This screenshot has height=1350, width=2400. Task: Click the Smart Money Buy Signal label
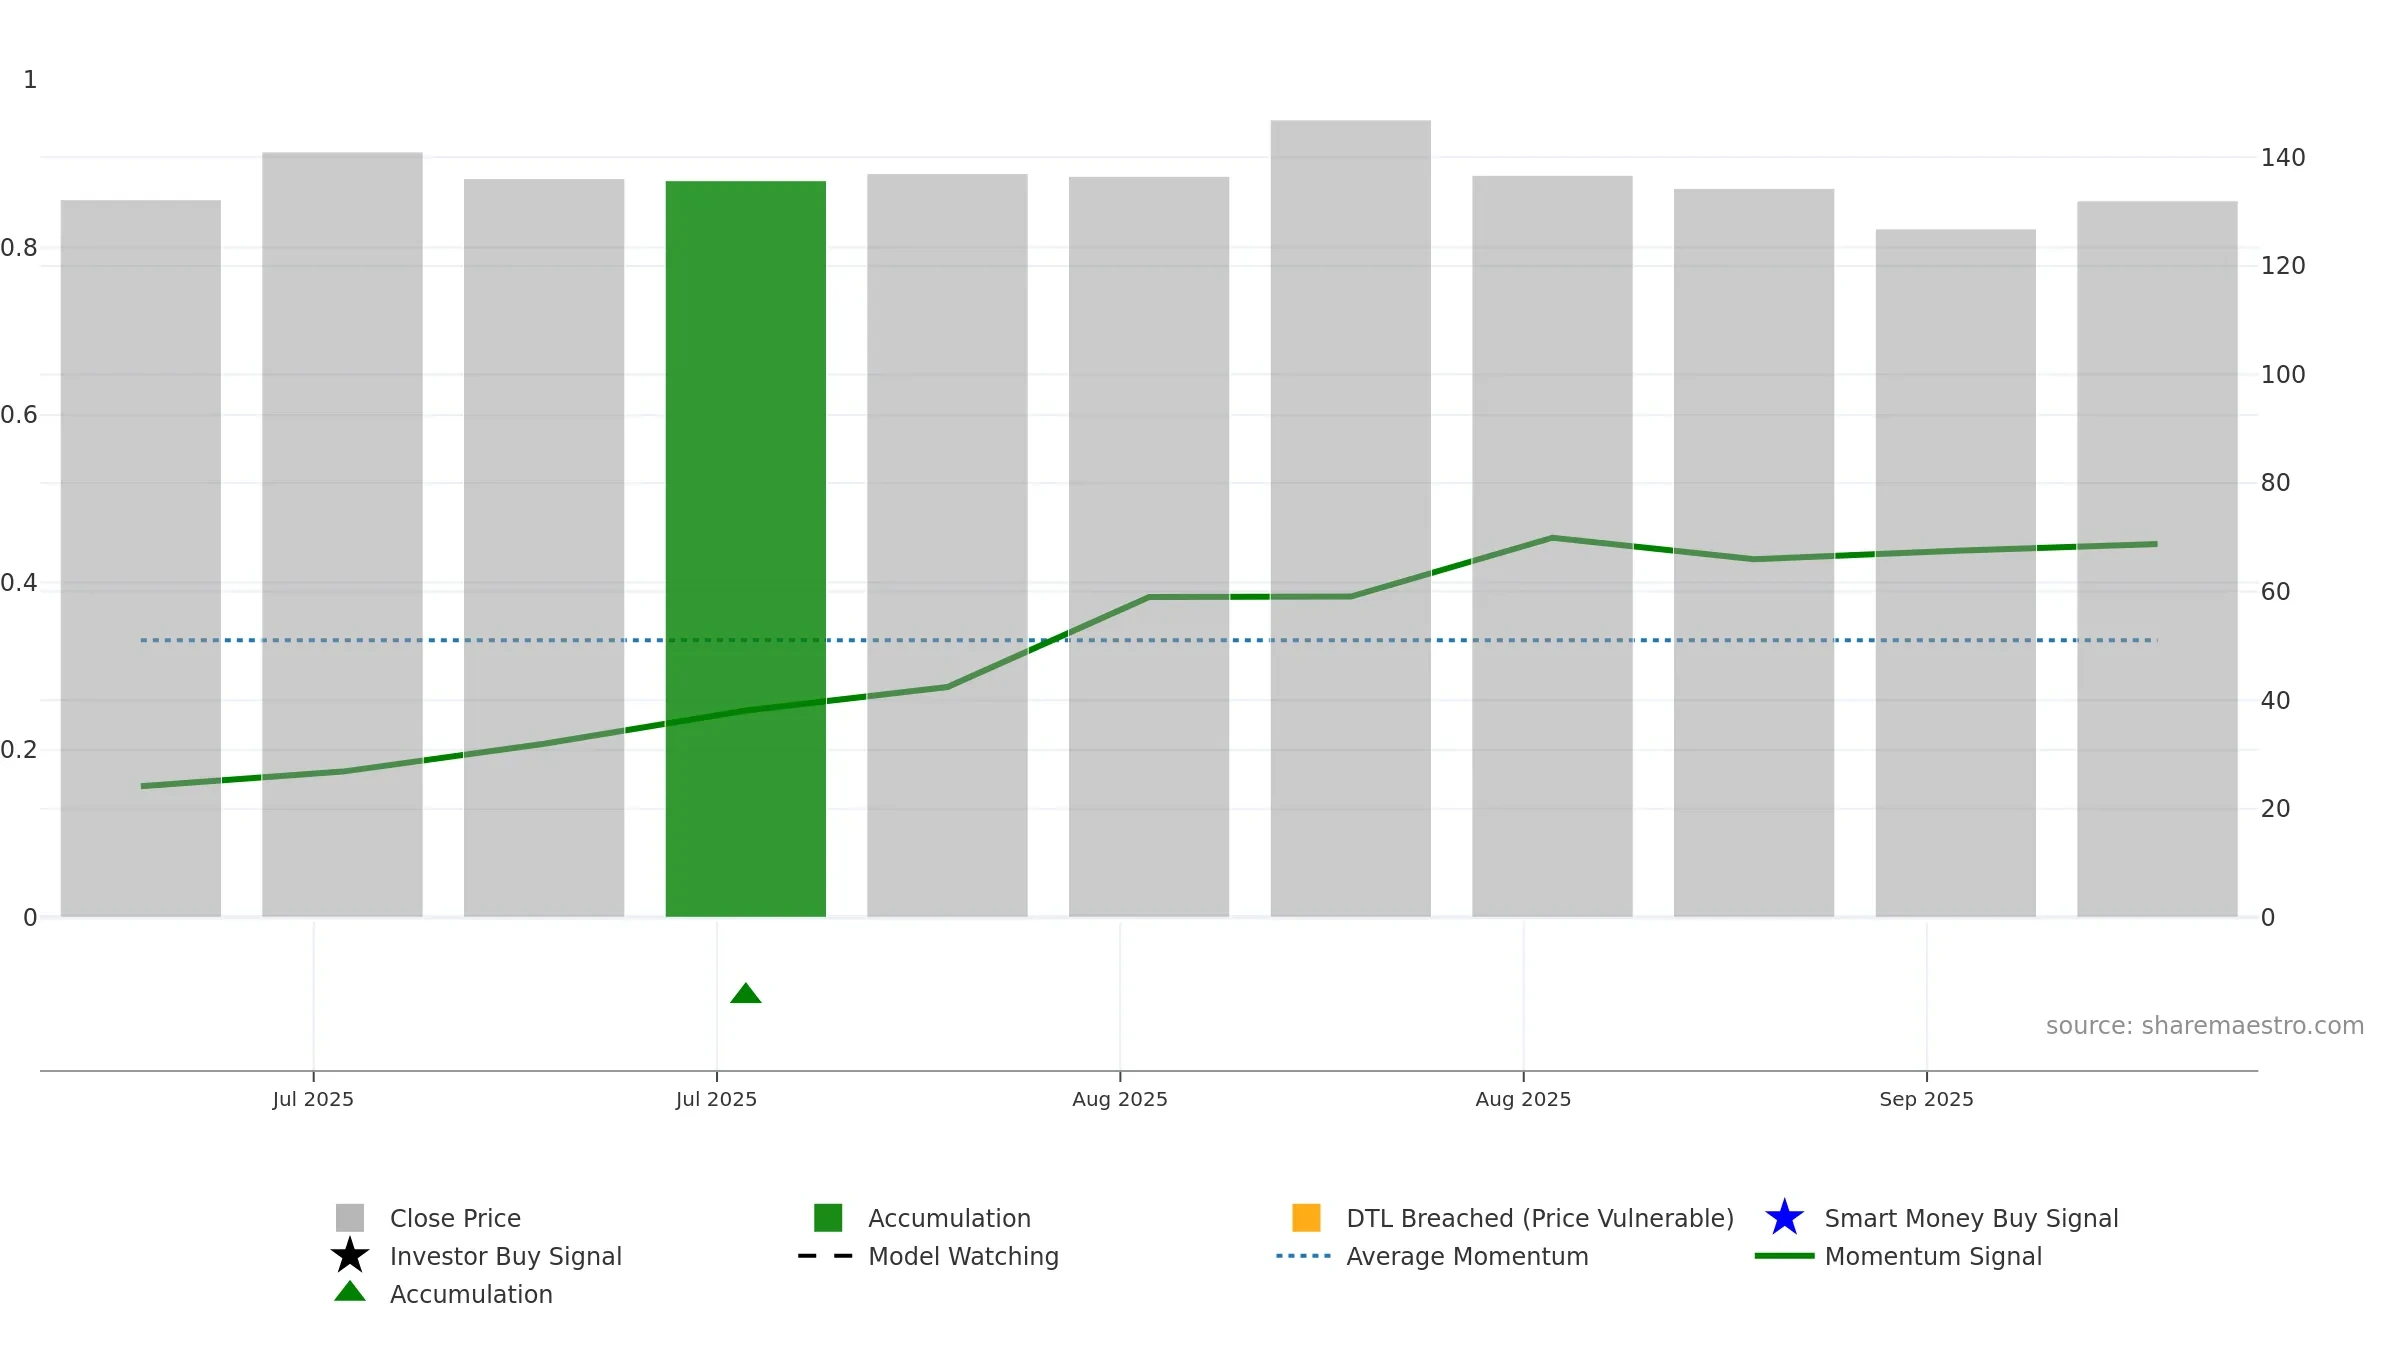click(x=1971, y=1218)
